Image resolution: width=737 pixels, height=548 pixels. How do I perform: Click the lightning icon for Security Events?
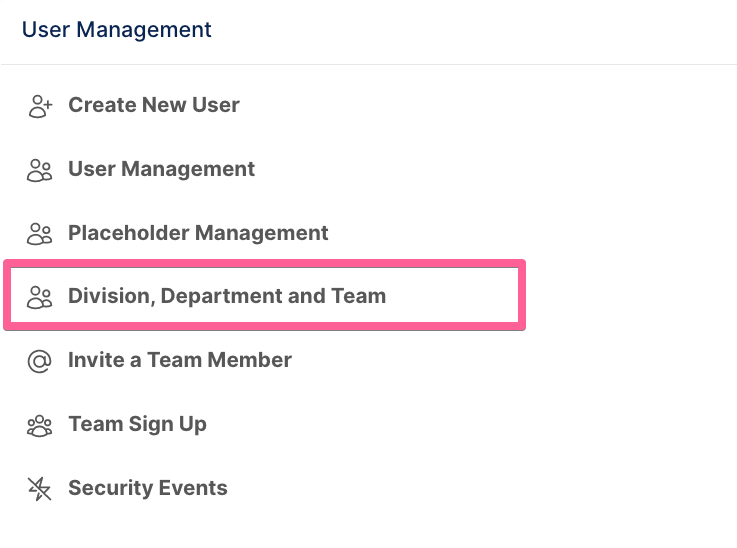click(39, 489)
